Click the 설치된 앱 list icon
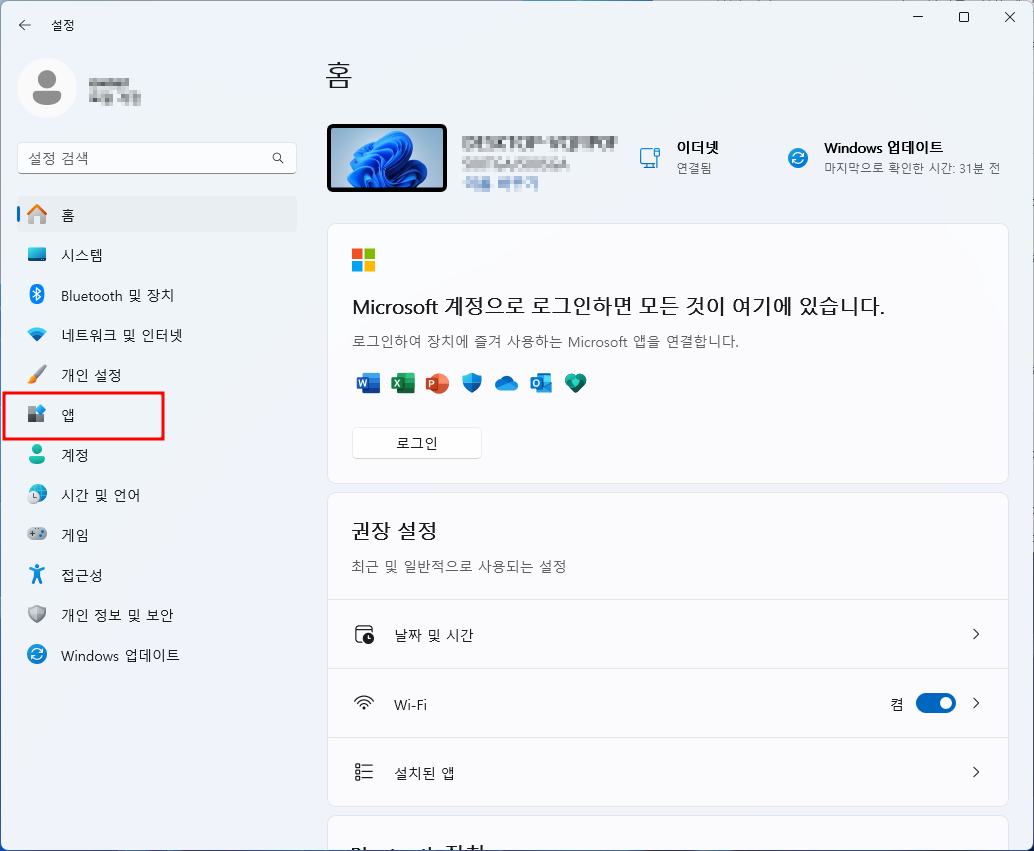This screenshot has width=1034, height=851. (364, 772)
